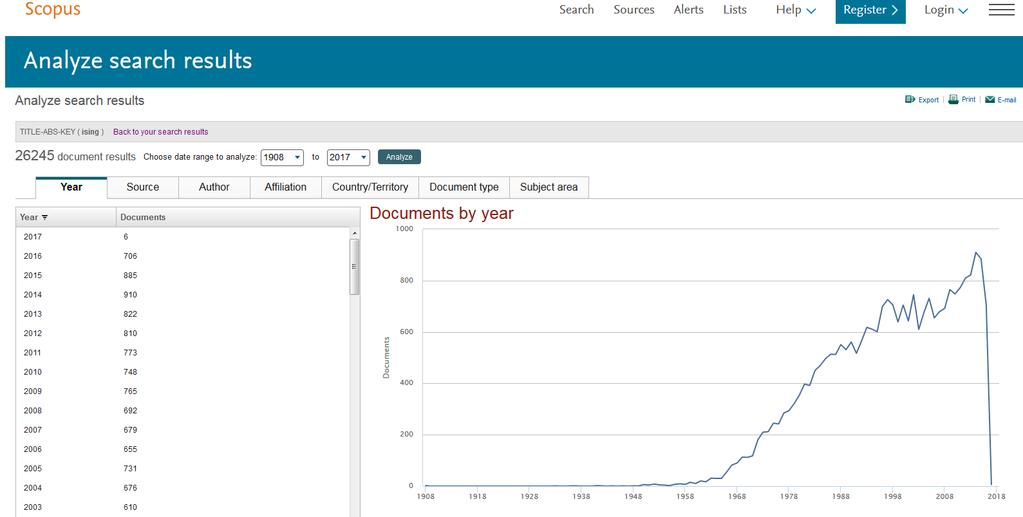Open the Lists page

[x=735, y=10]
